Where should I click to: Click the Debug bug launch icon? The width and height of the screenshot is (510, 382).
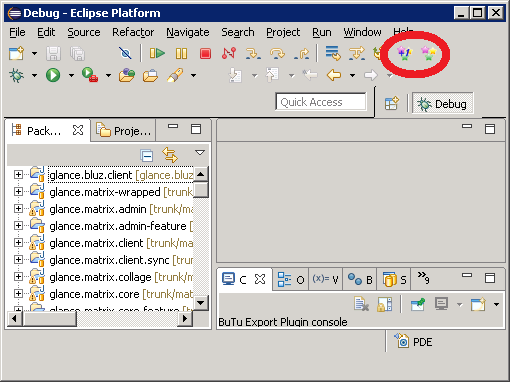coord(16,75)
